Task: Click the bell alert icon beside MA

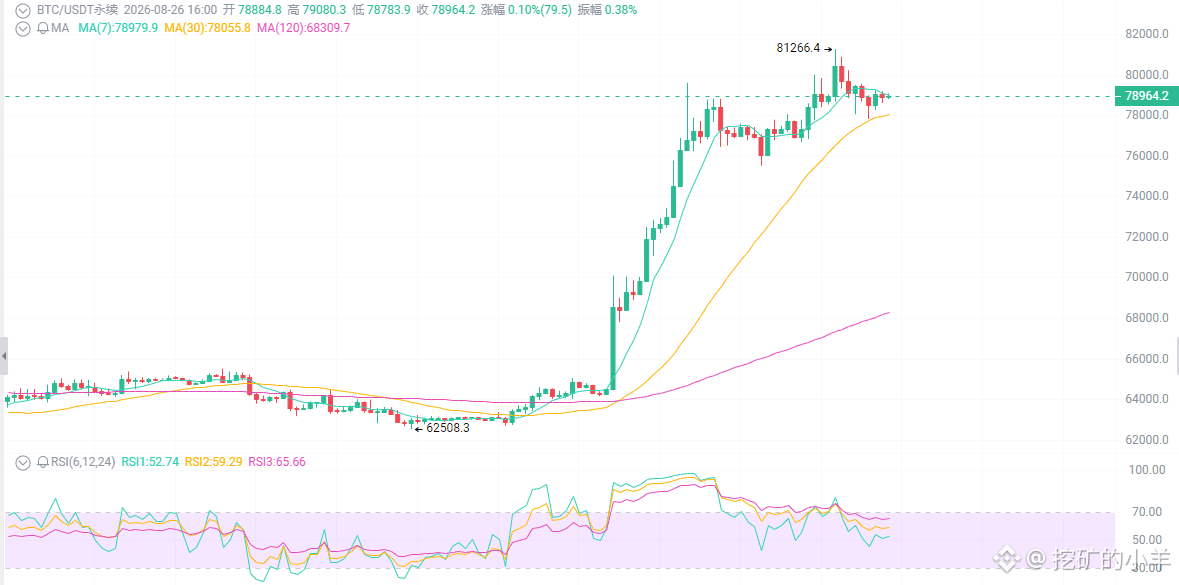Action: click(x=43, y=28)
